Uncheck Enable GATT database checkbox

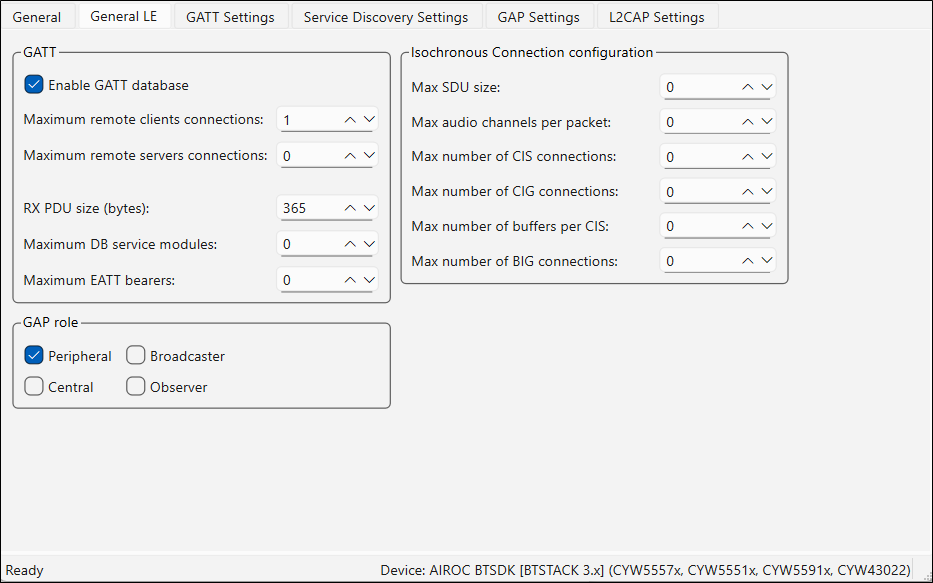tap(34, 85)
